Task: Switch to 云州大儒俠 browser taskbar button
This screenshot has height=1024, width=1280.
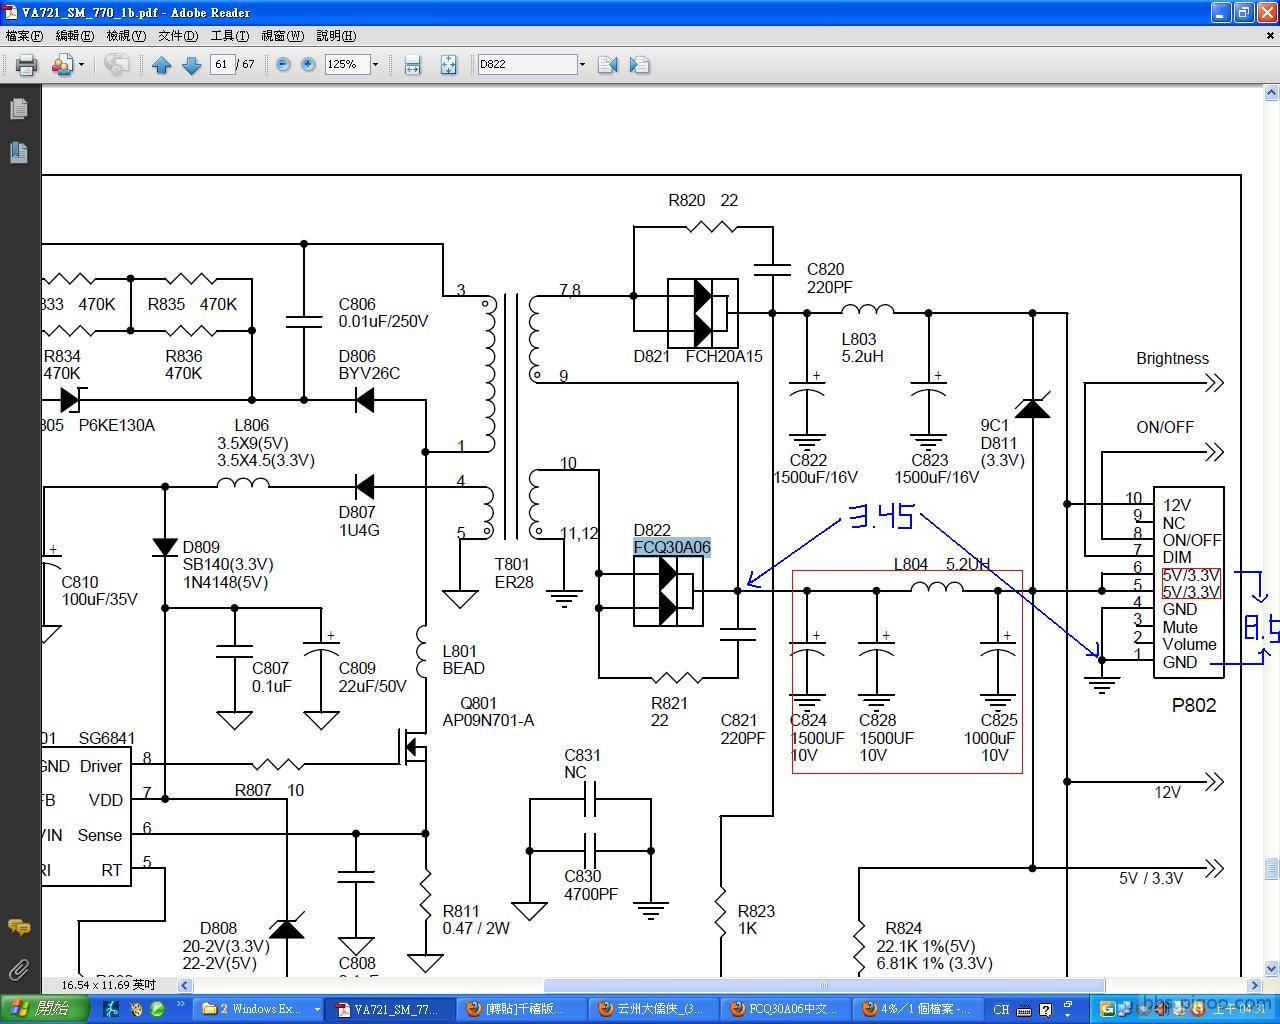Action: pyautogui.click(x=651, y=1009)
